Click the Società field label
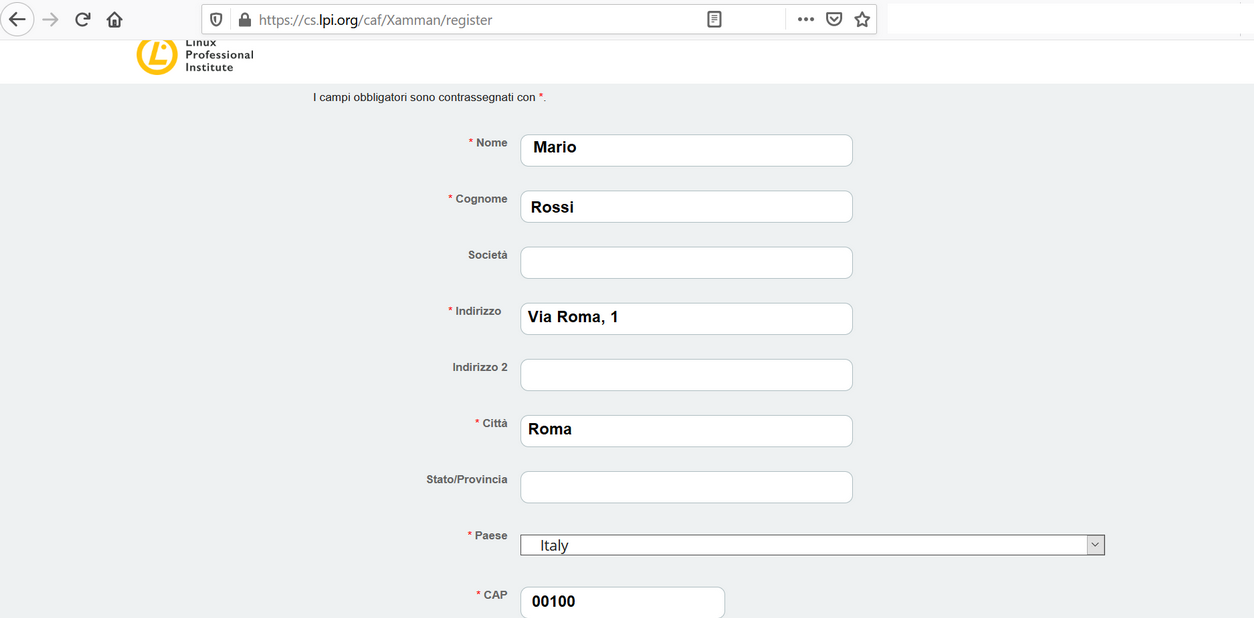 pyautogui.click(x=488, y=255)
